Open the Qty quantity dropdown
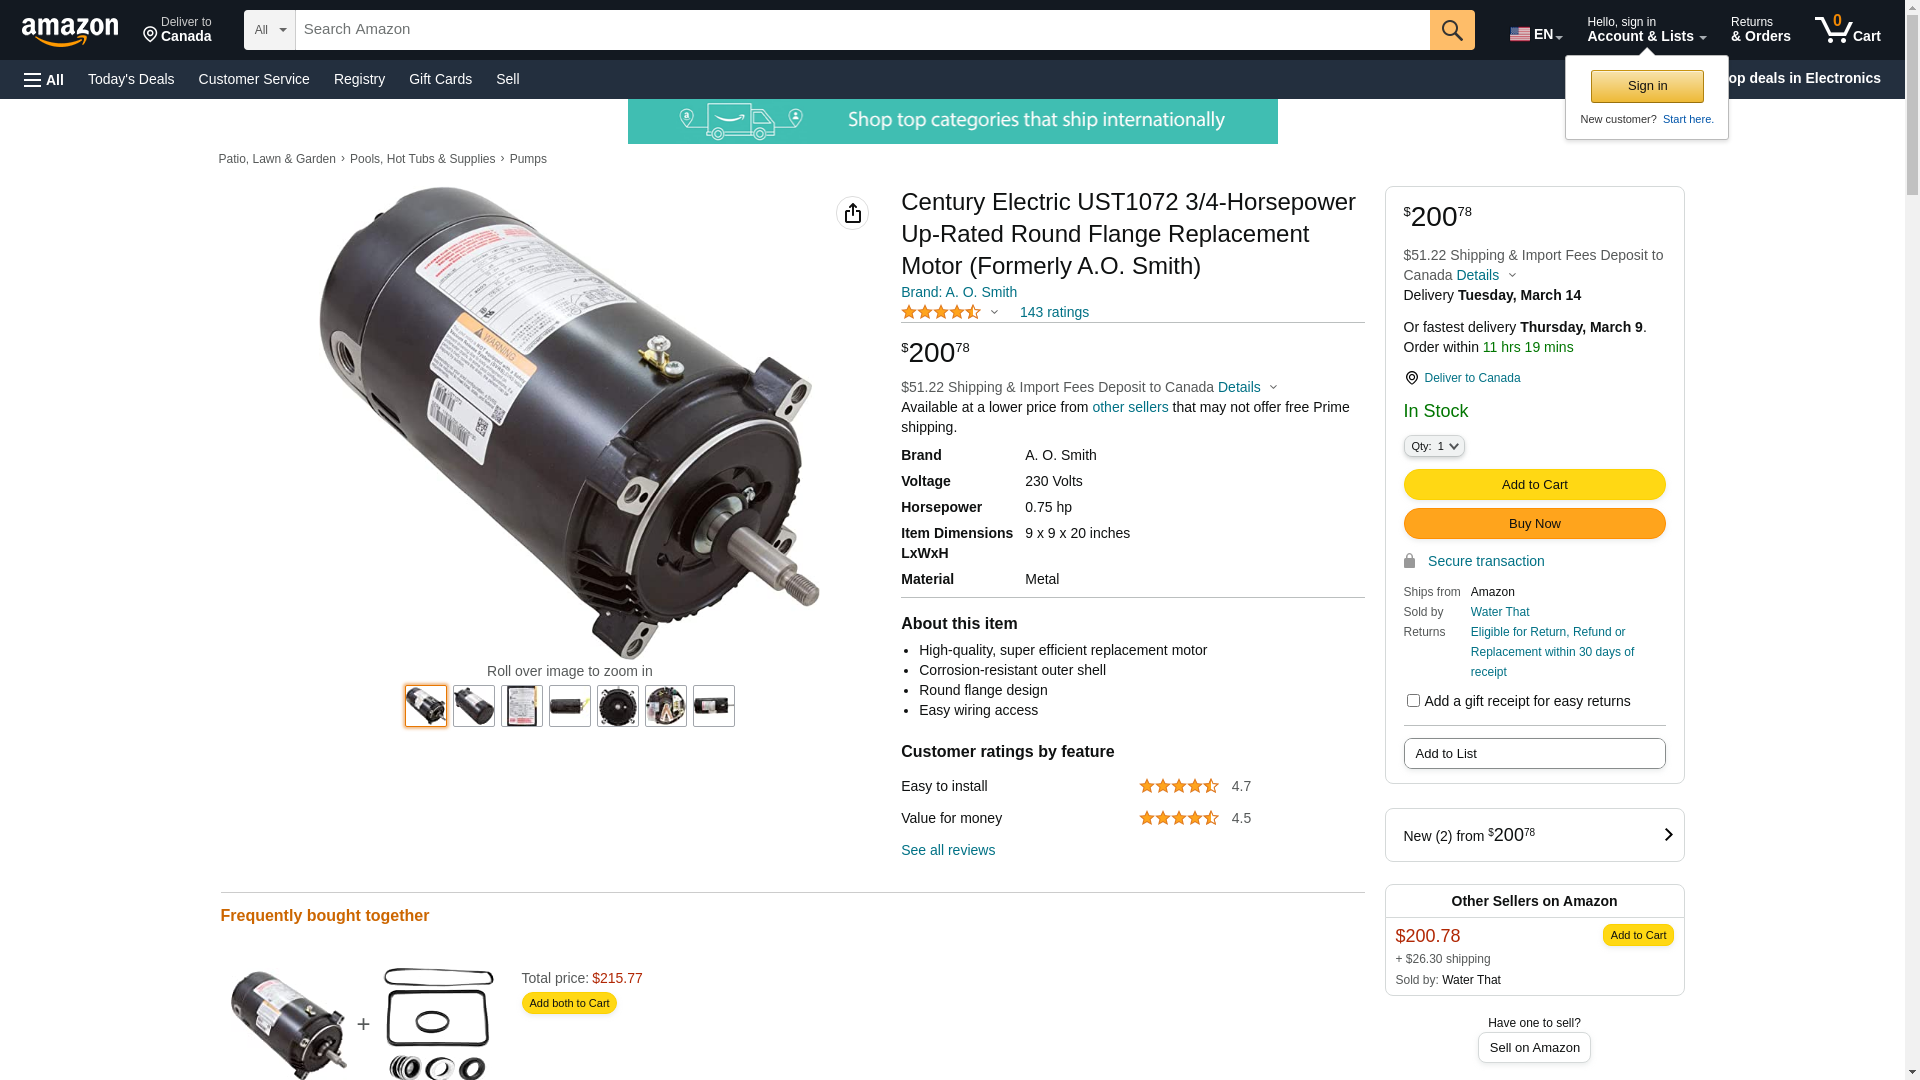 (1434, 446)
